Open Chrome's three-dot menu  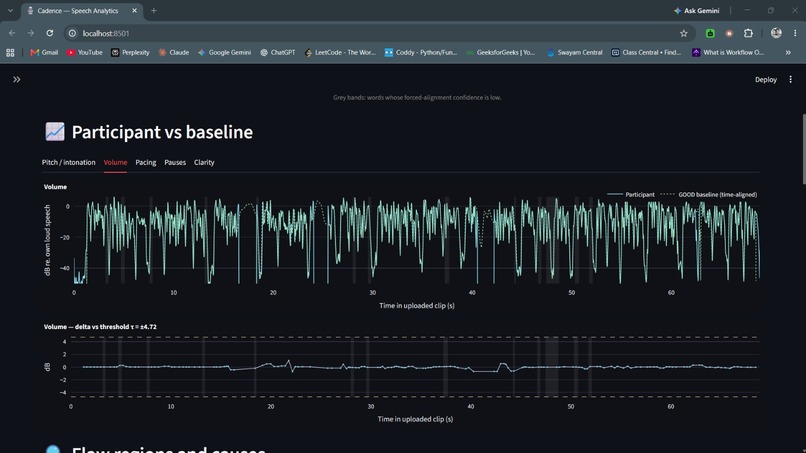(795, 33)
